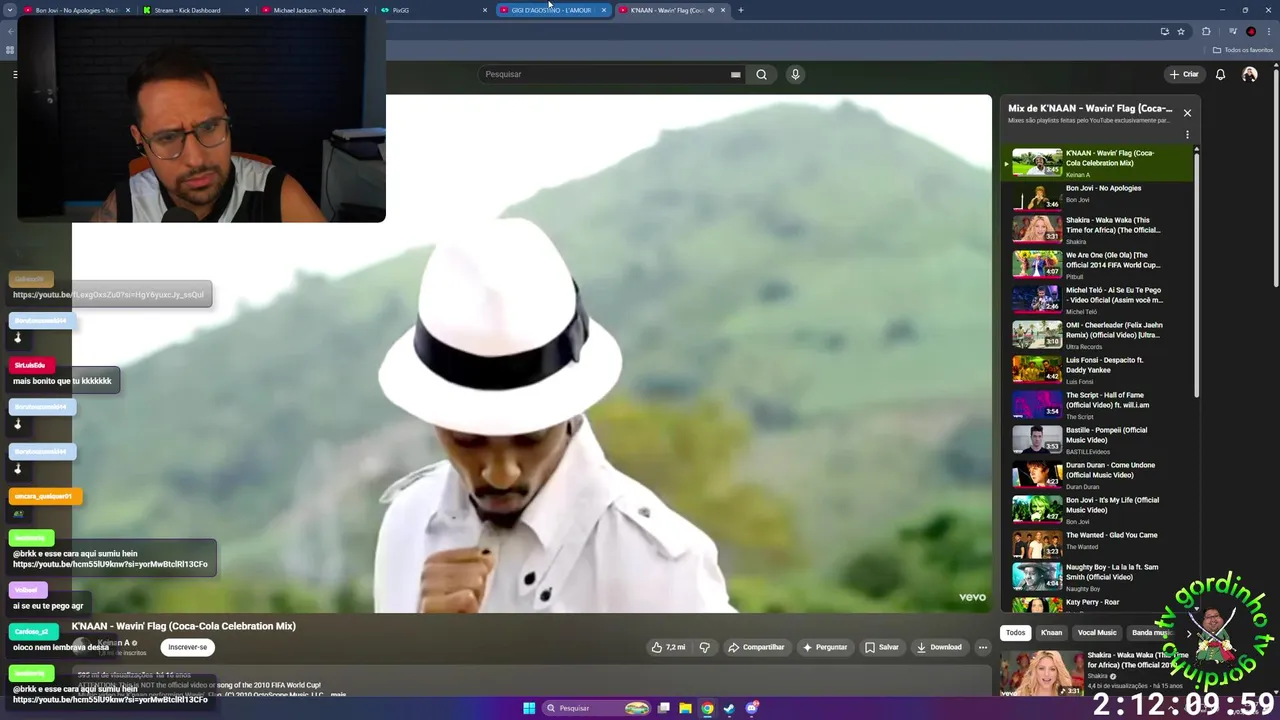Close the Mix de K'NAAN playlist panel
This screenshot has height=720, width=1280.
coord(1187,113)
